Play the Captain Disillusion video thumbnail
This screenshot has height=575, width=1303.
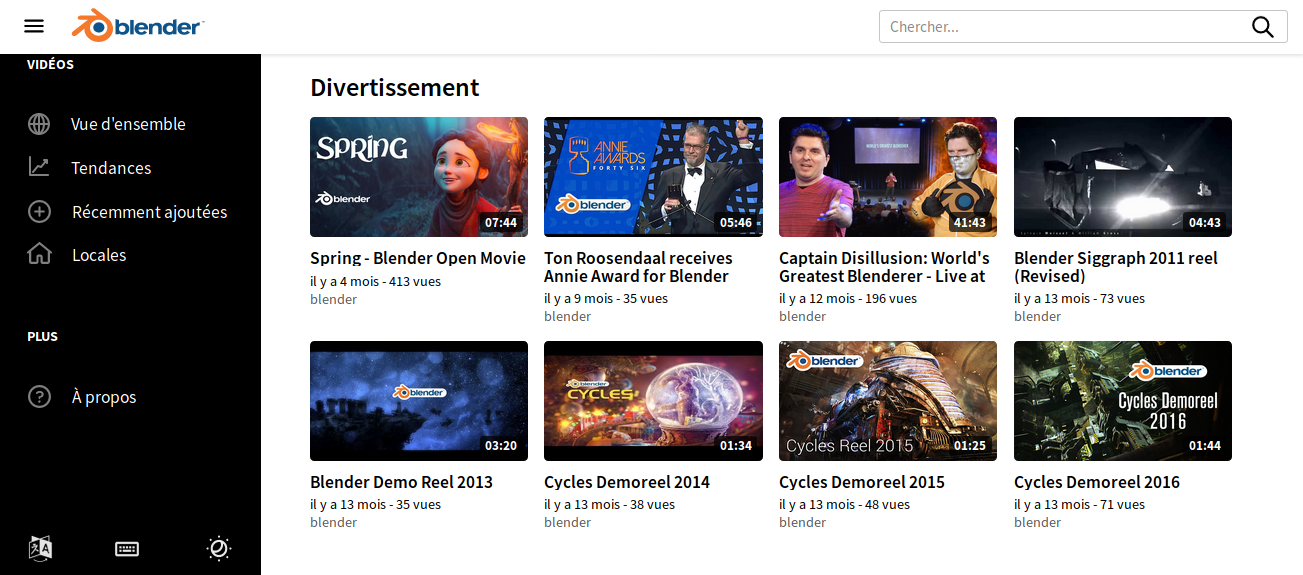pyautogui.click(x=887, y=177)
